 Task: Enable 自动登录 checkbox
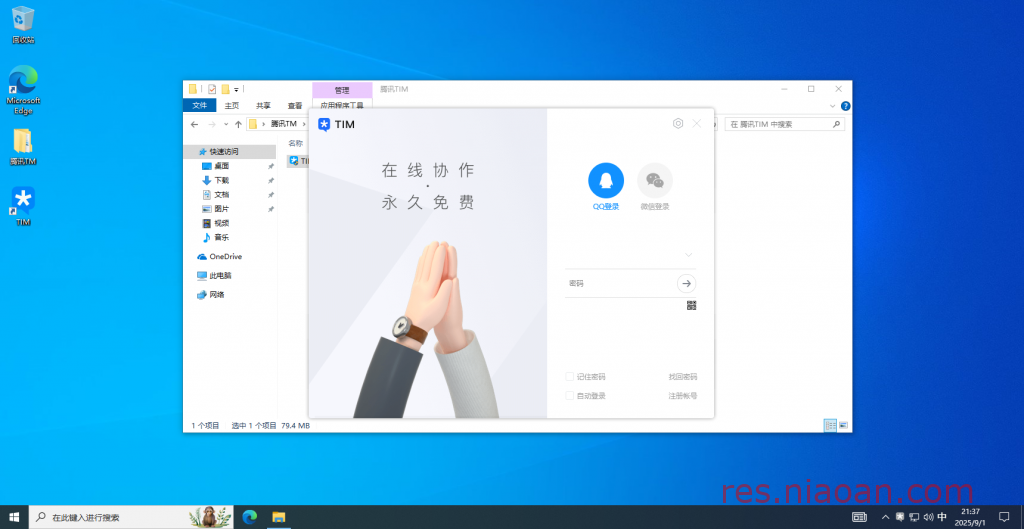569,396
